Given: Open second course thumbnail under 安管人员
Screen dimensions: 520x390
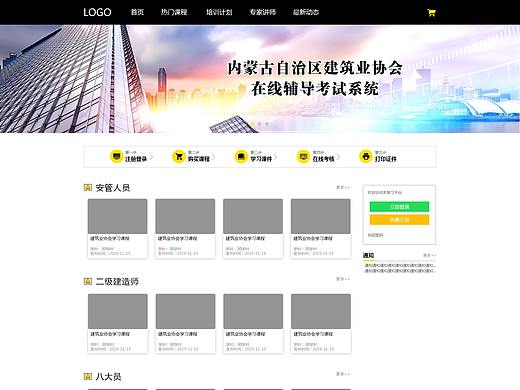Looking at the screenshot, I should click(x=185, y=216).
